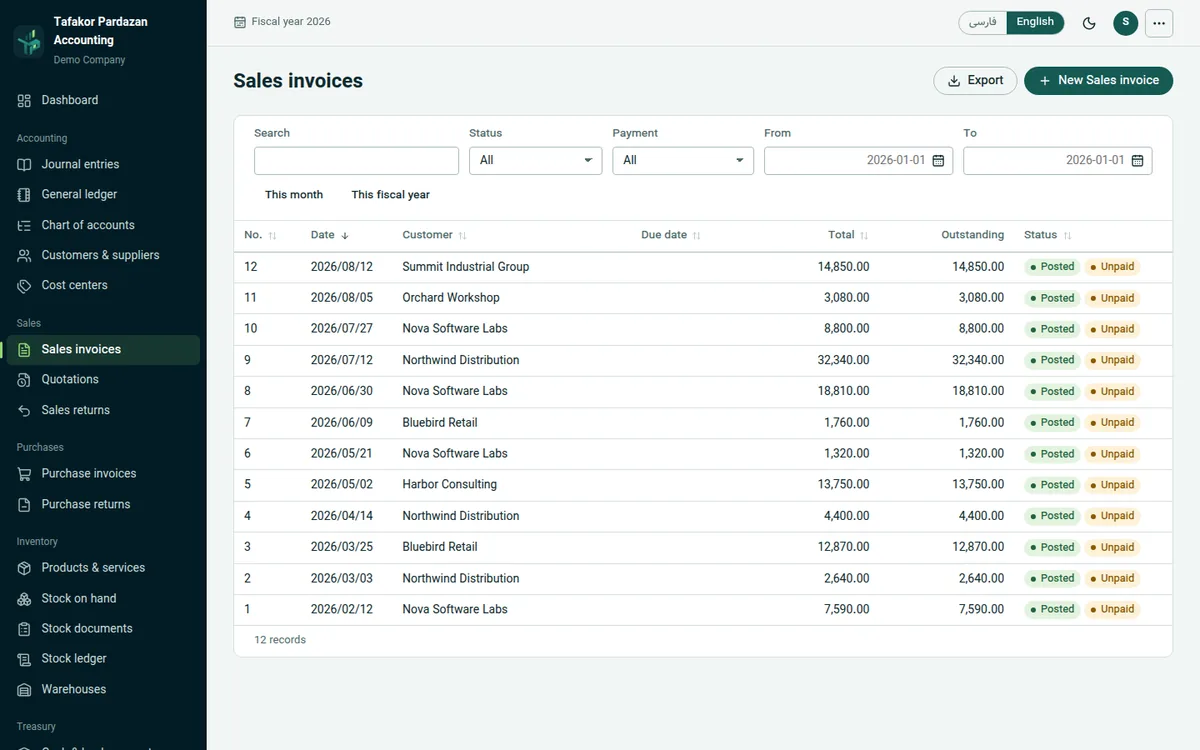The height and width of the screenshot is (750, 1200).
Task: Click Fiscal year 2026 label
Action: click(x=291, y=22)
